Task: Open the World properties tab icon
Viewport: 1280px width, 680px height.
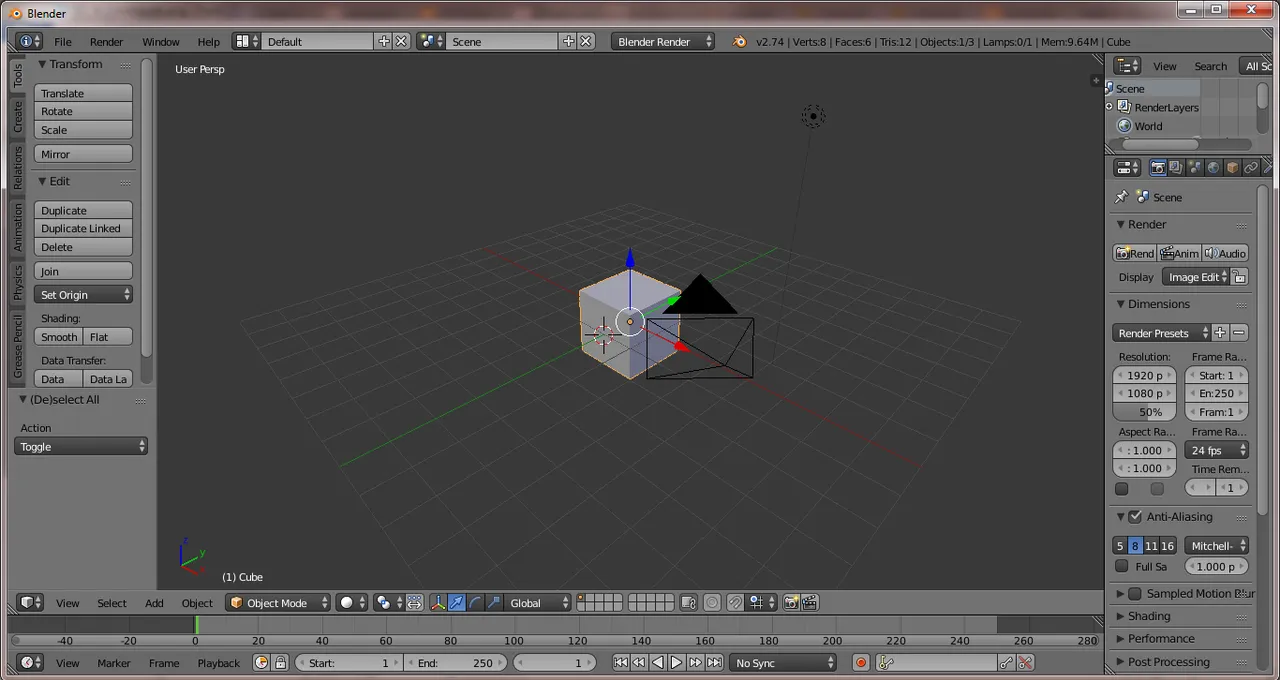Action: pos(1213,168)
